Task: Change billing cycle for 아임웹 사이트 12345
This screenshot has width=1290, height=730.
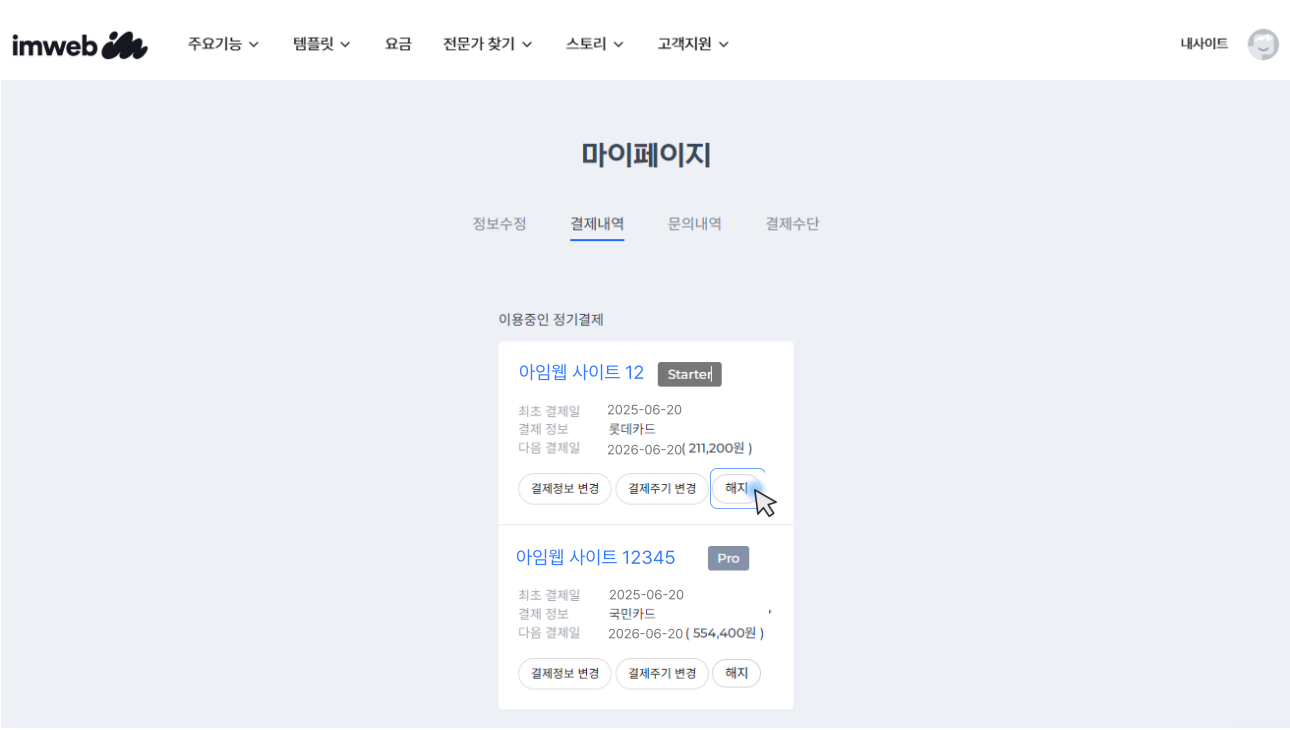Action: click(x=662, y=674)
